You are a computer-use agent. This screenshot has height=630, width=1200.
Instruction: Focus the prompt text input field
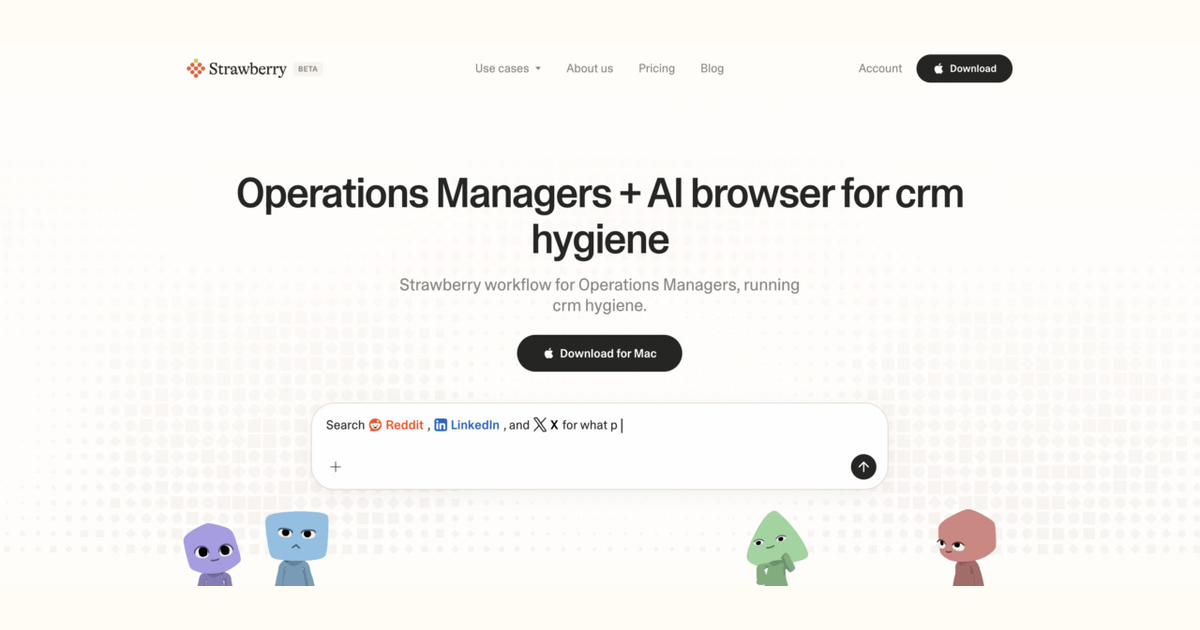tap(599, 446)
